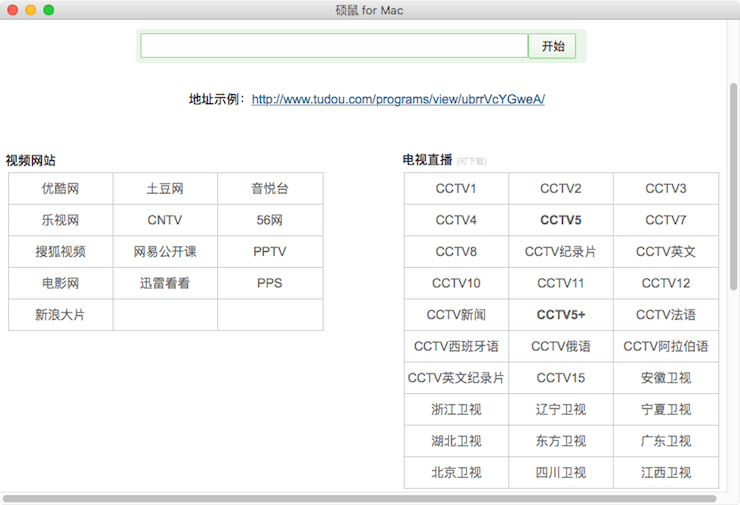740x505 pixels.
Task: Open the CCTV英文纪录片 channel
Action: tap(456, 378)
